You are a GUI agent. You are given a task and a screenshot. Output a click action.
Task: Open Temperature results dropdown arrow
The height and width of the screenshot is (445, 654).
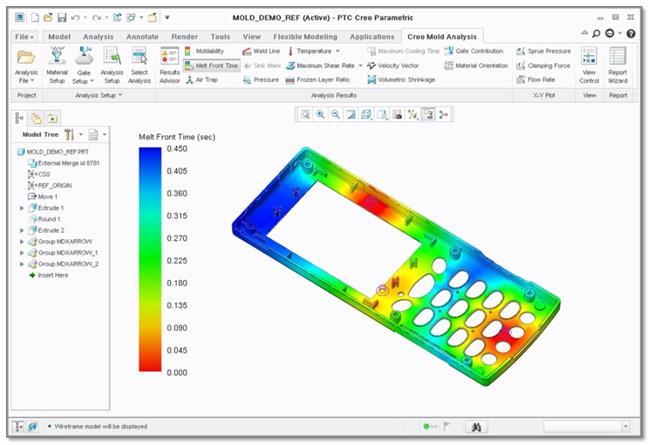(337, 51)
